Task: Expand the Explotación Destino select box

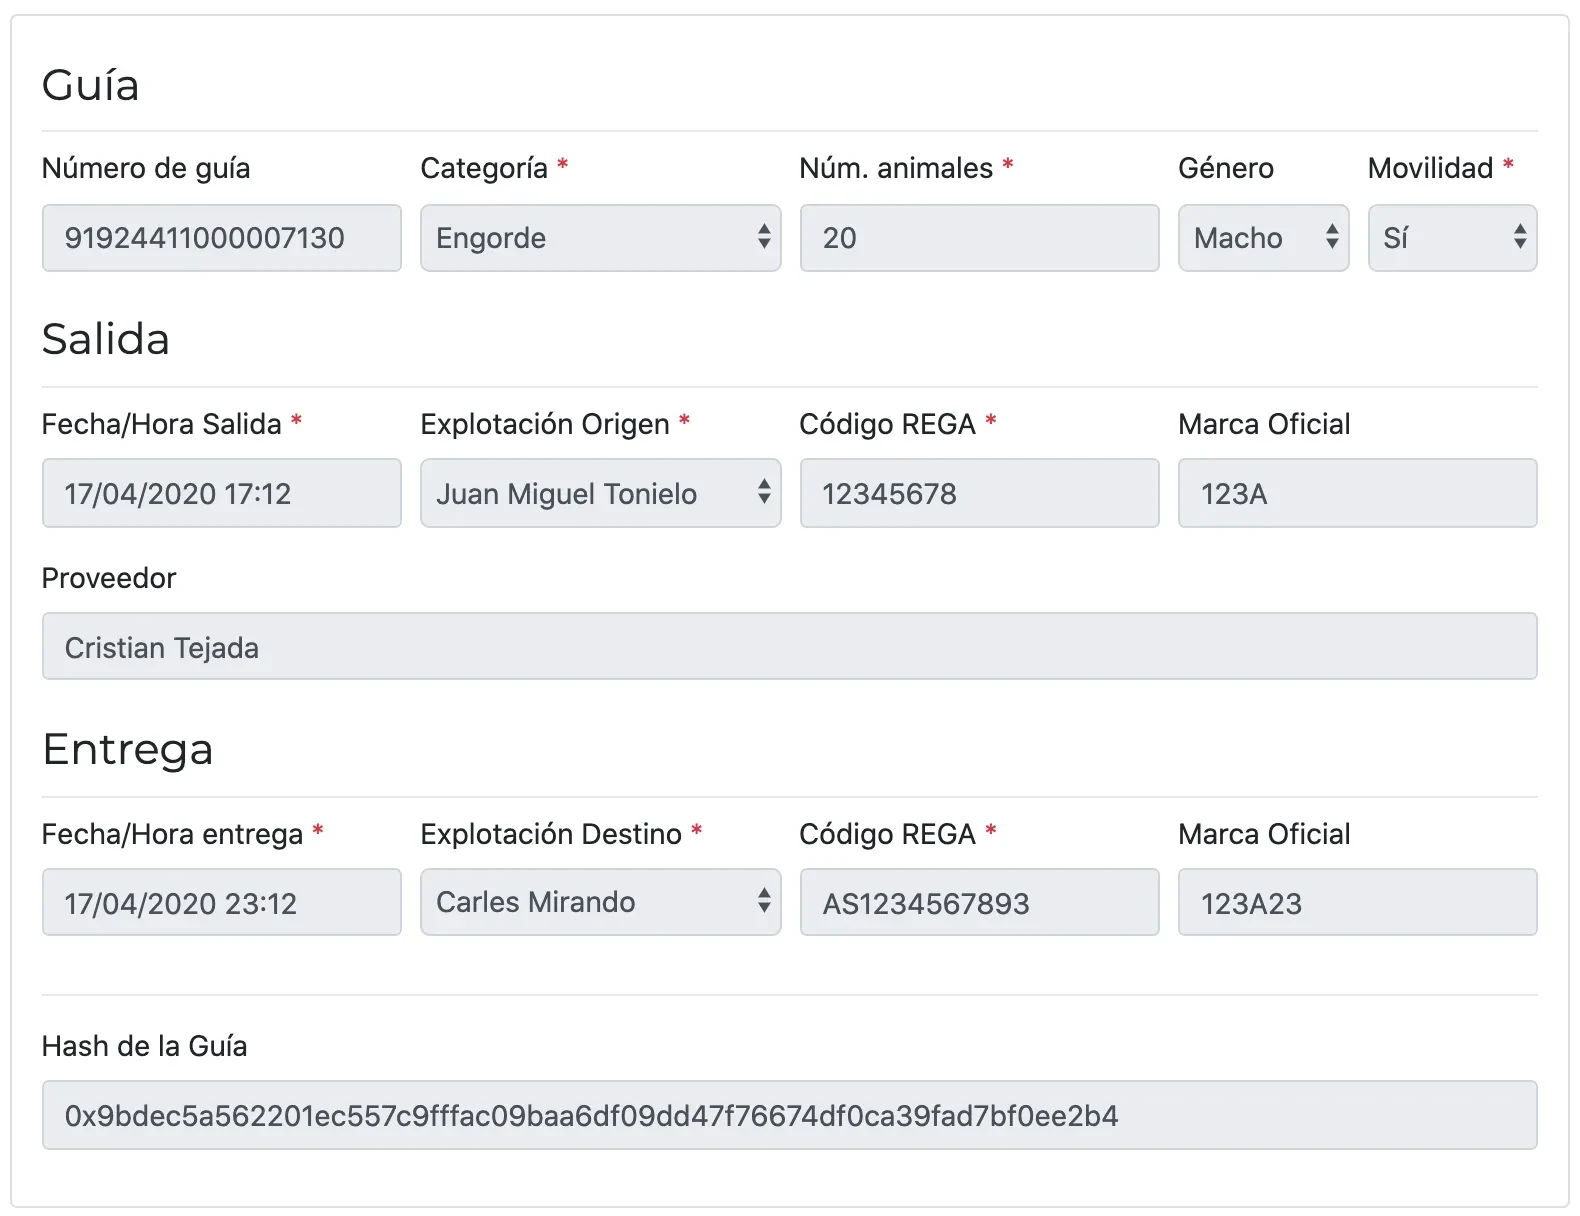Action: coord(600,902)
